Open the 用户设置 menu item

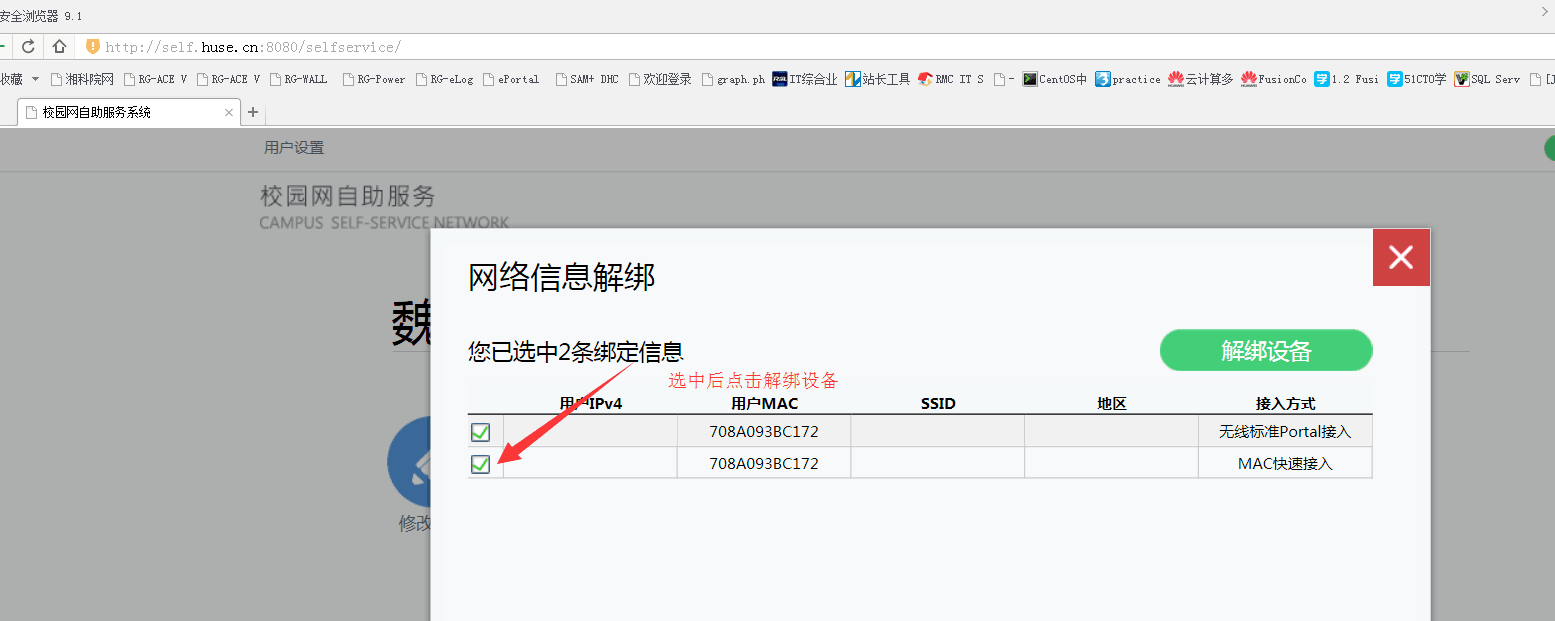point(294,148)
